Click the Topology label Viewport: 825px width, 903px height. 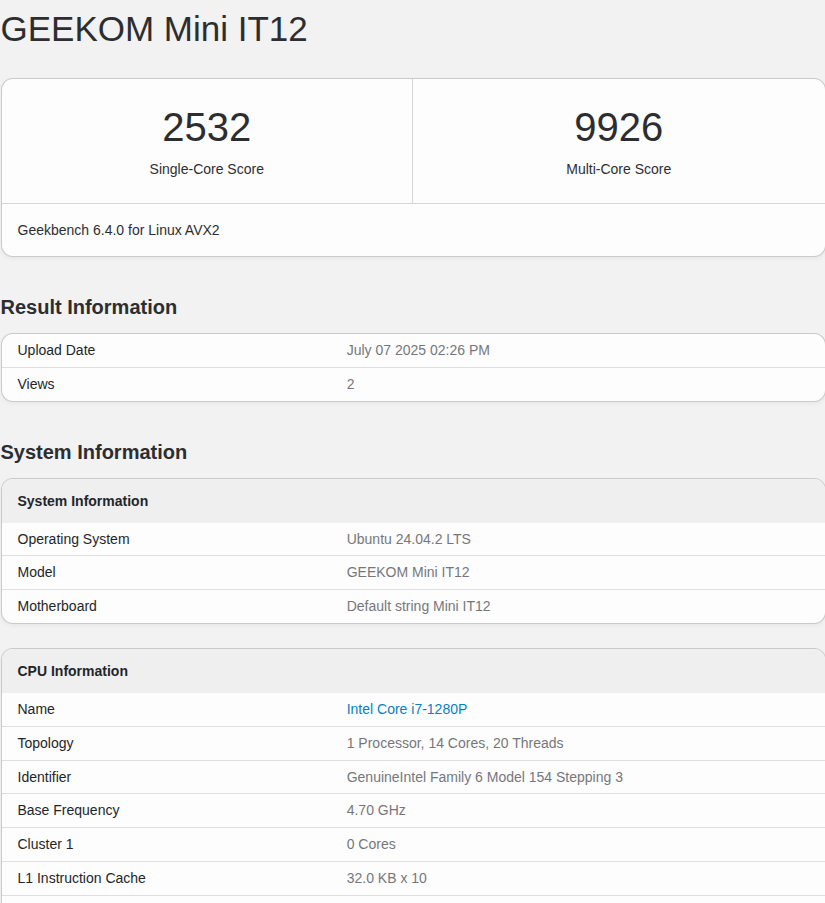point(45,743)
